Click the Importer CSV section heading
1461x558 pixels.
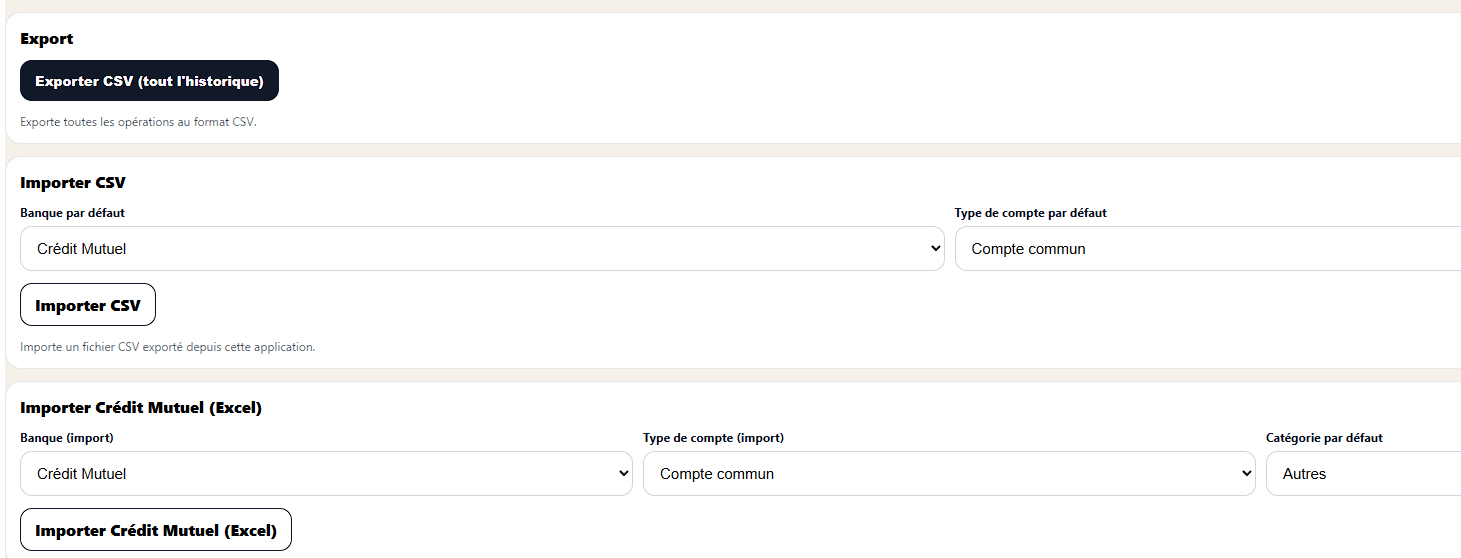point(73,183)
